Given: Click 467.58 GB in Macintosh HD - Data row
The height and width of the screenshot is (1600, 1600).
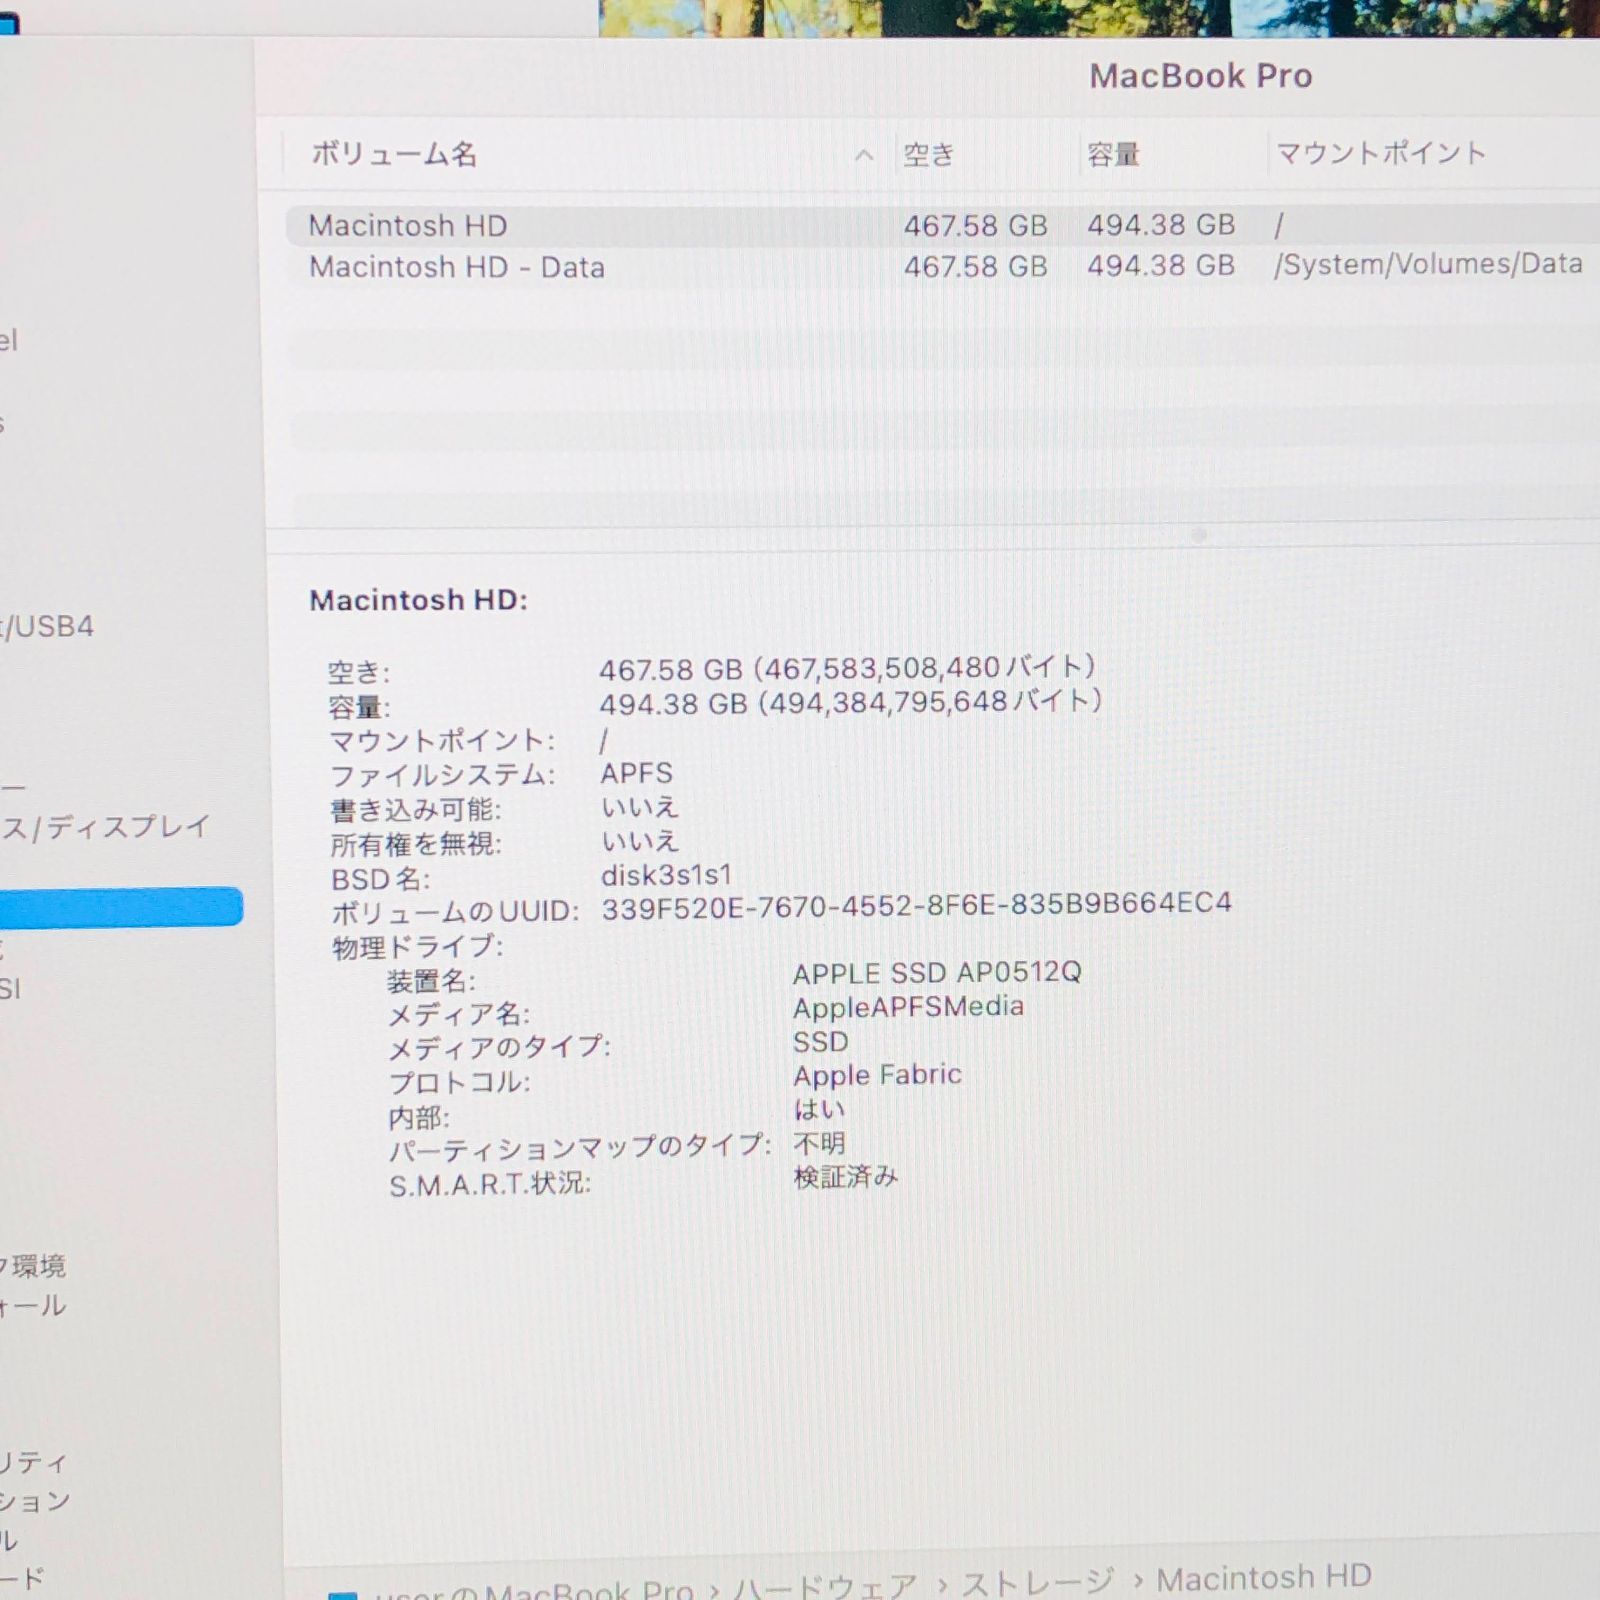Looking at the screenshot, I should click(975, 267).
